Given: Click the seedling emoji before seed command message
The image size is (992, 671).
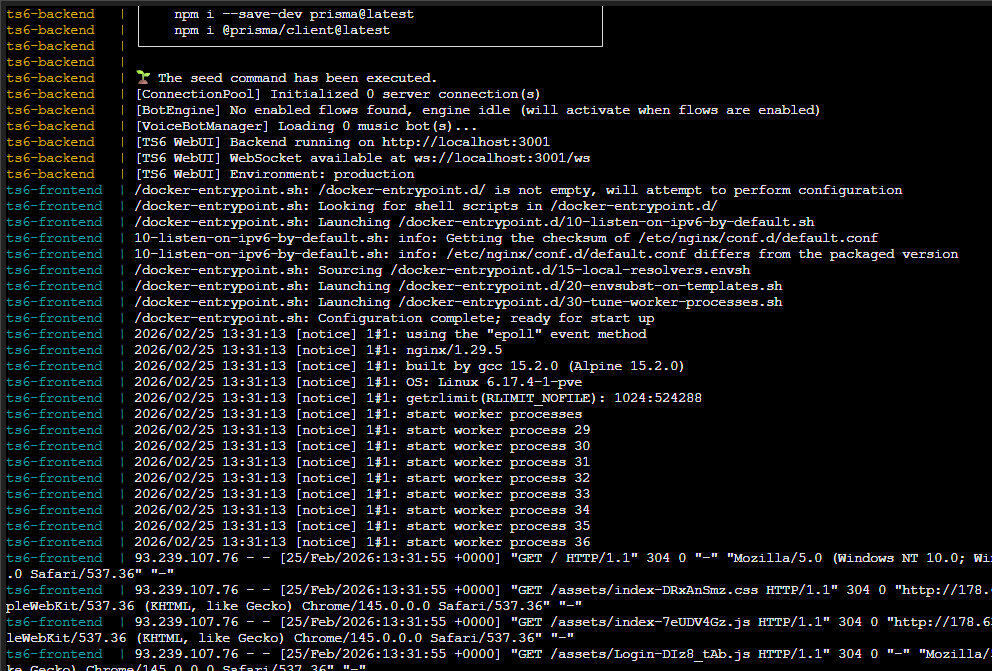Looking at the screenshot, I should (x=142, y=78).
